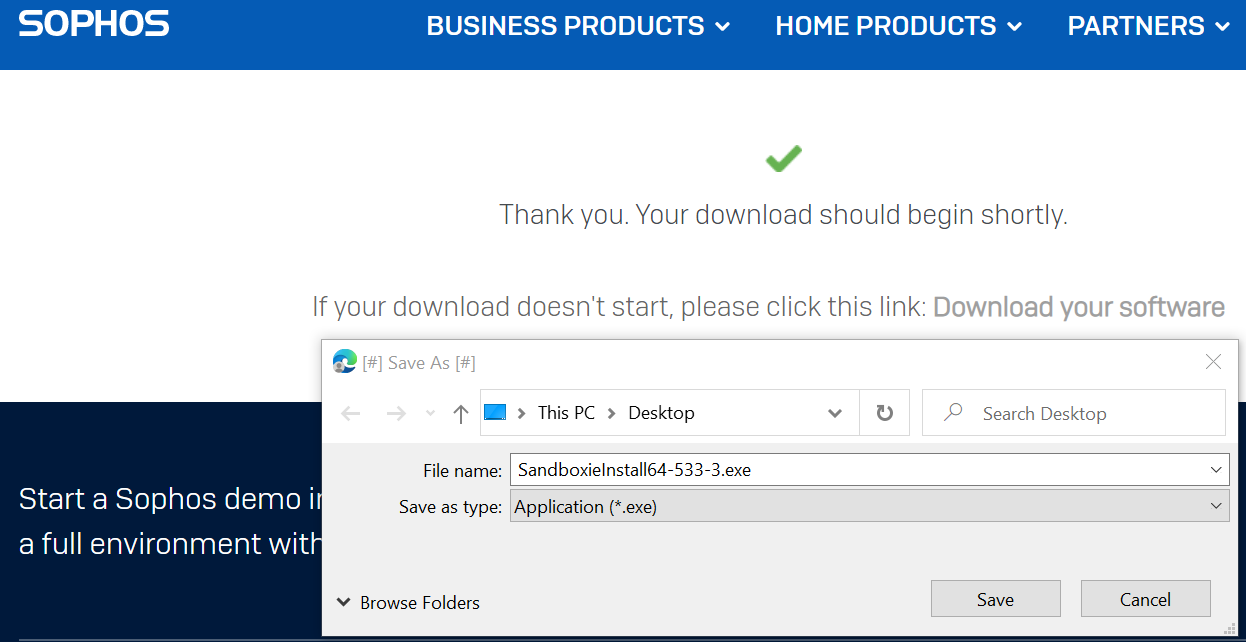Click the search magnifier icon
This screenshot has width=1246, height=642.
(x=953, y=412)
